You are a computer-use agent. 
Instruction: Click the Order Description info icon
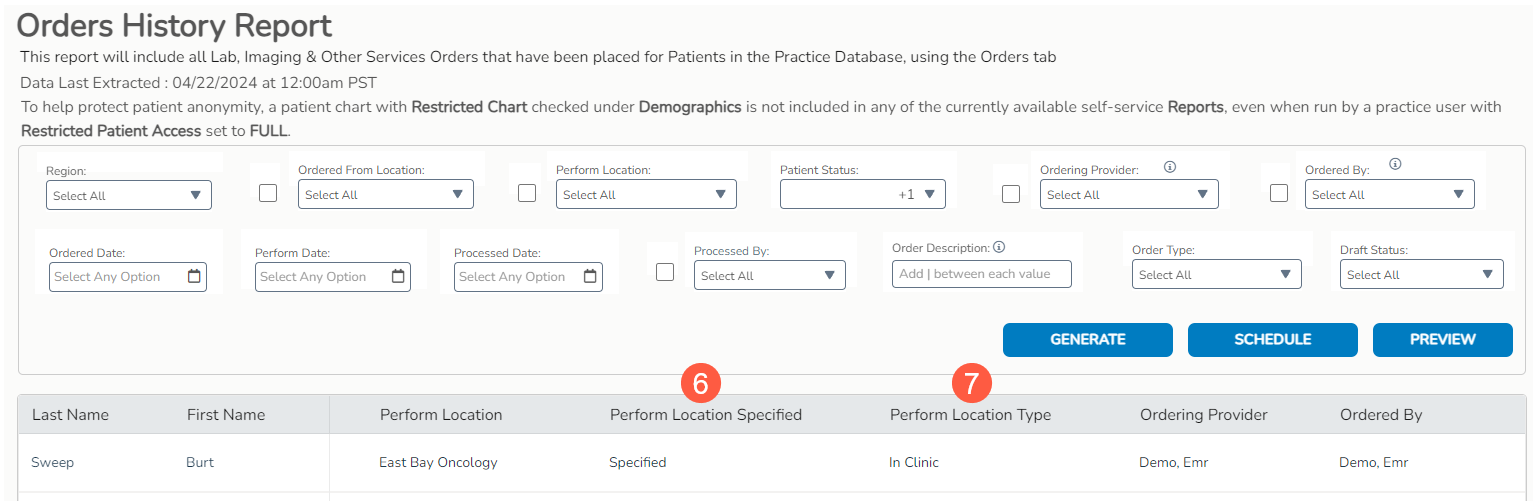tap(999, 248)
